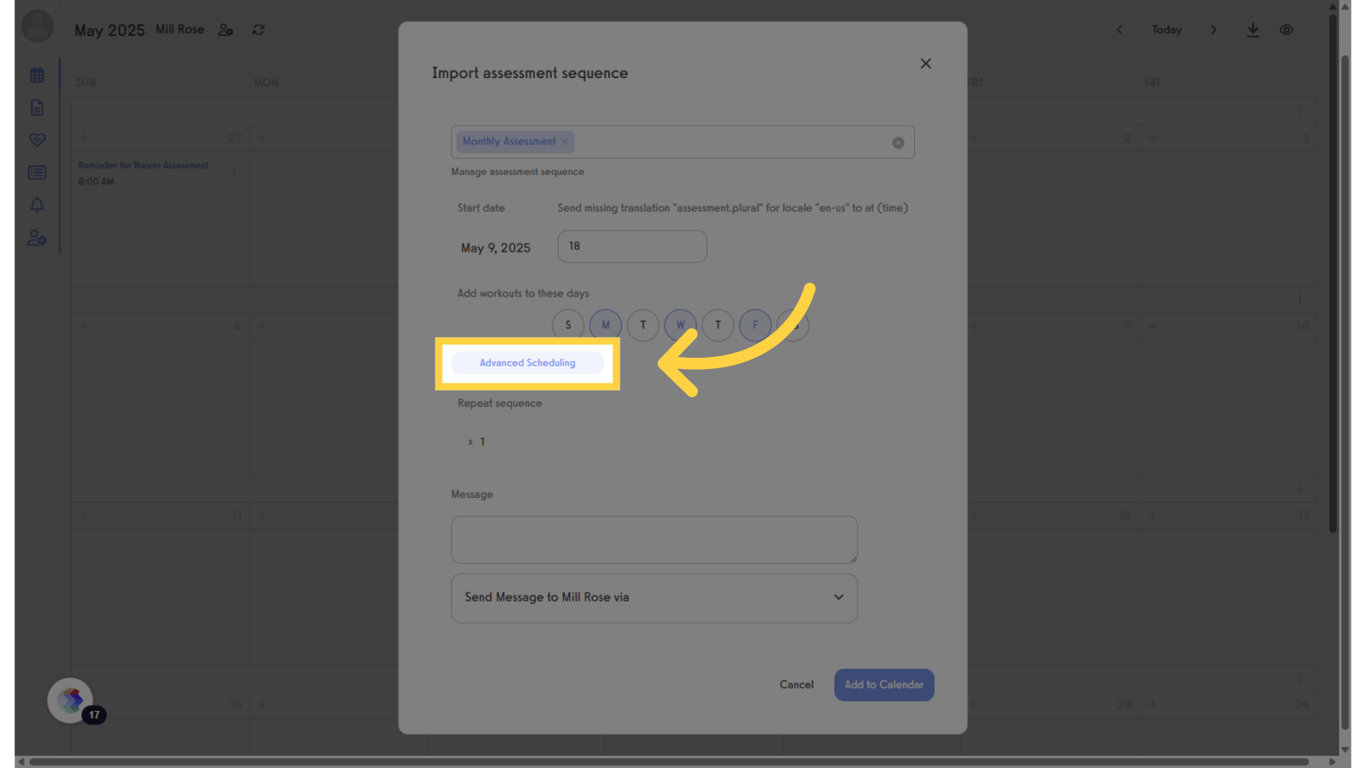Viewport: 1366px width, 768px height.
Task: Open the Notifications bell in the sidebar
Action: click(x=37, y=205)
